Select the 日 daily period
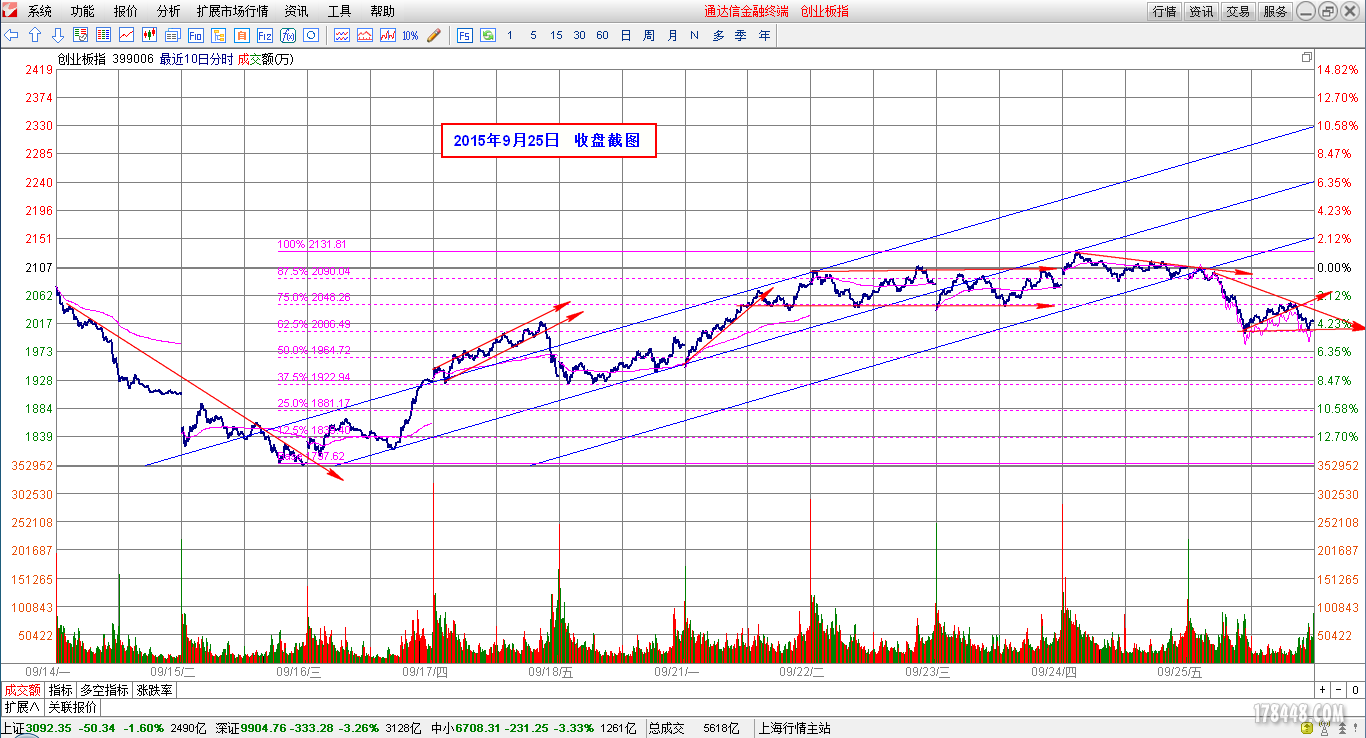Screen dimensions: 1366x738 coord(626,35)
